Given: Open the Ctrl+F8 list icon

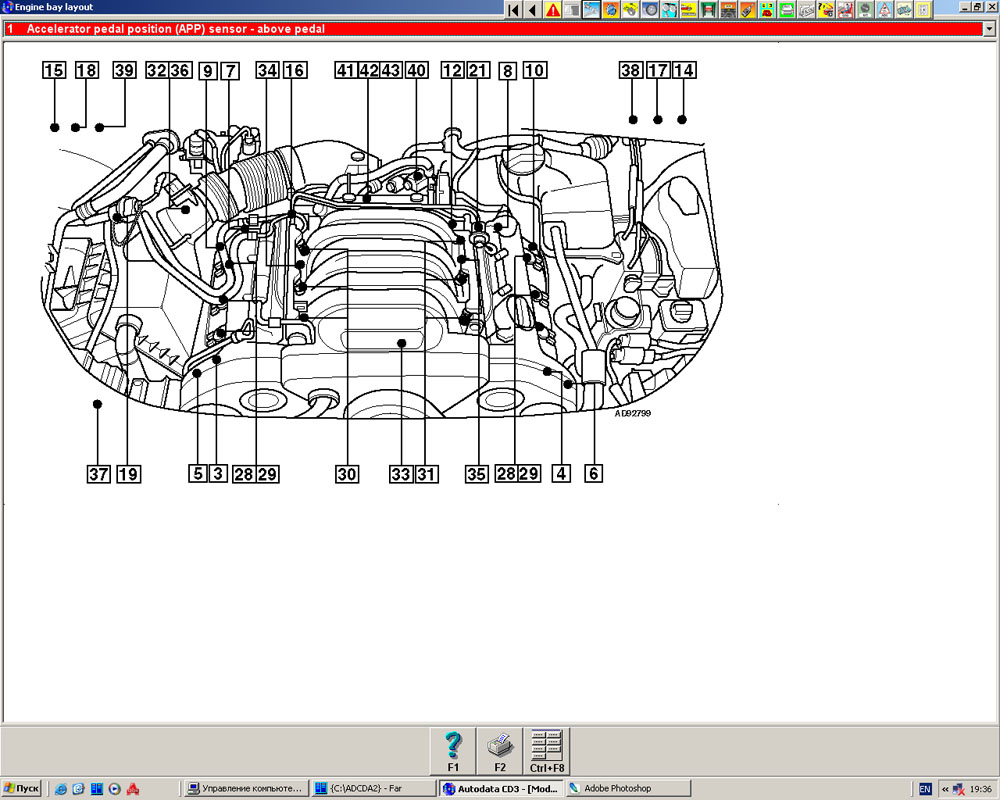Looking at the screenshot, I should point(547,751).
